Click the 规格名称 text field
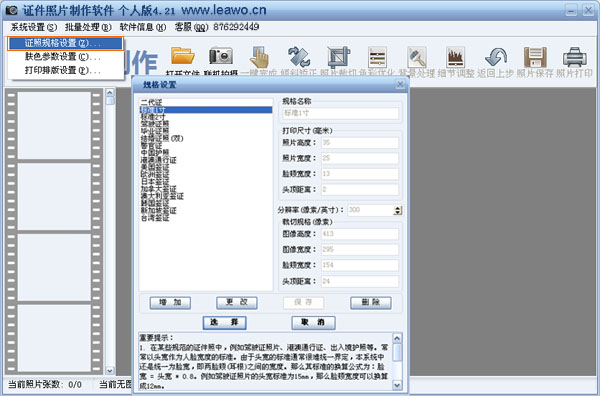Screen dimensions: 600x396 point(341,113)
